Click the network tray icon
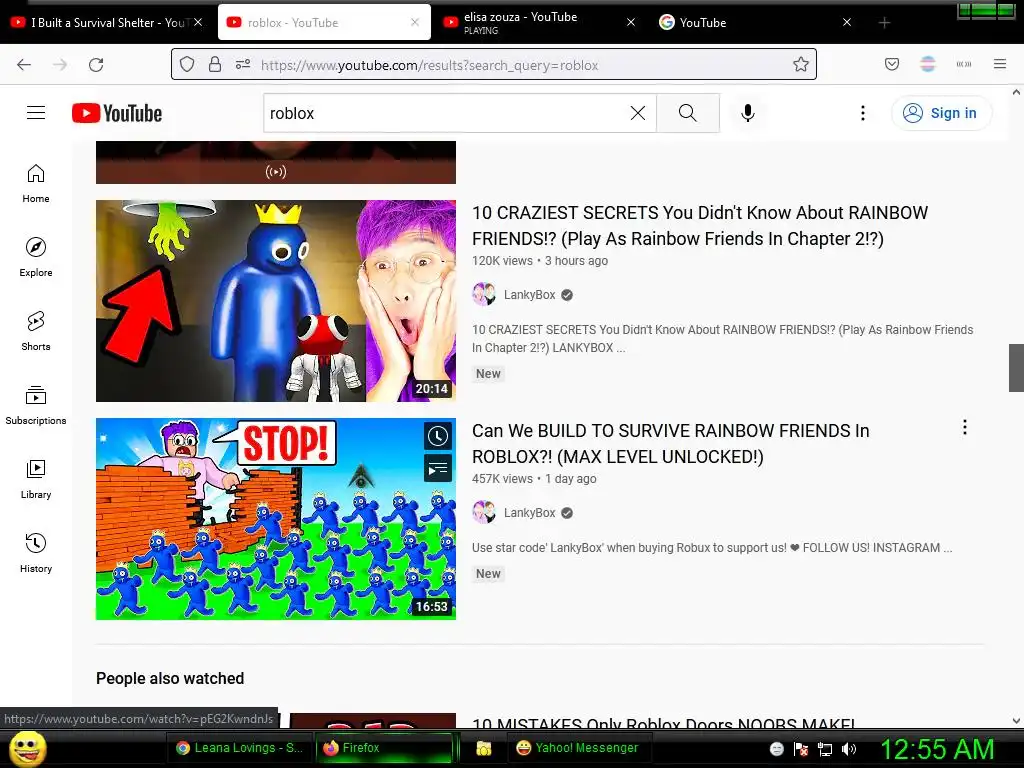 pos(825,749)
